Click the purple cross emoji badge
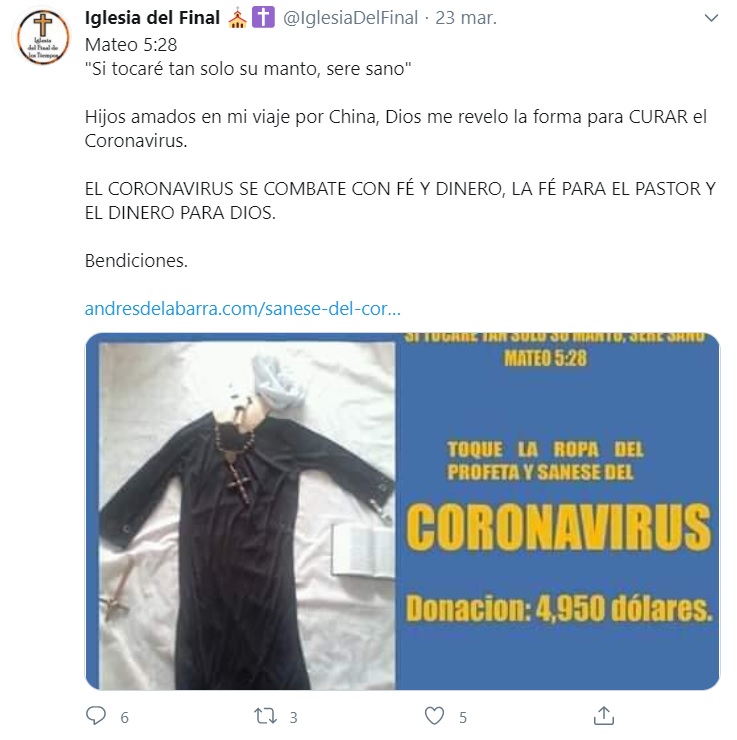Image resolution: width=737 pixels, height=740 pixels. coord(263,18)
